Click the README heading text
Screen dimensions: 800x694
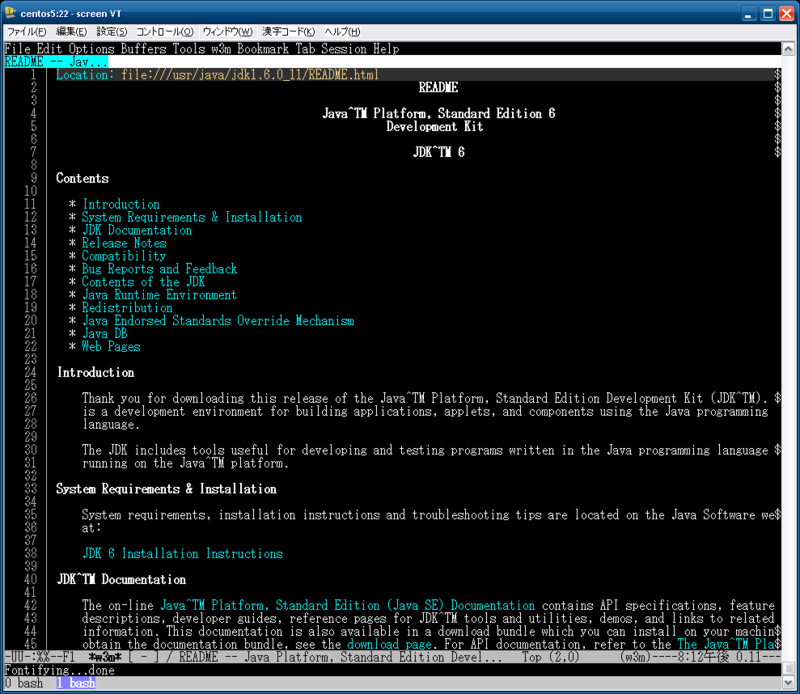click(438, 88)
